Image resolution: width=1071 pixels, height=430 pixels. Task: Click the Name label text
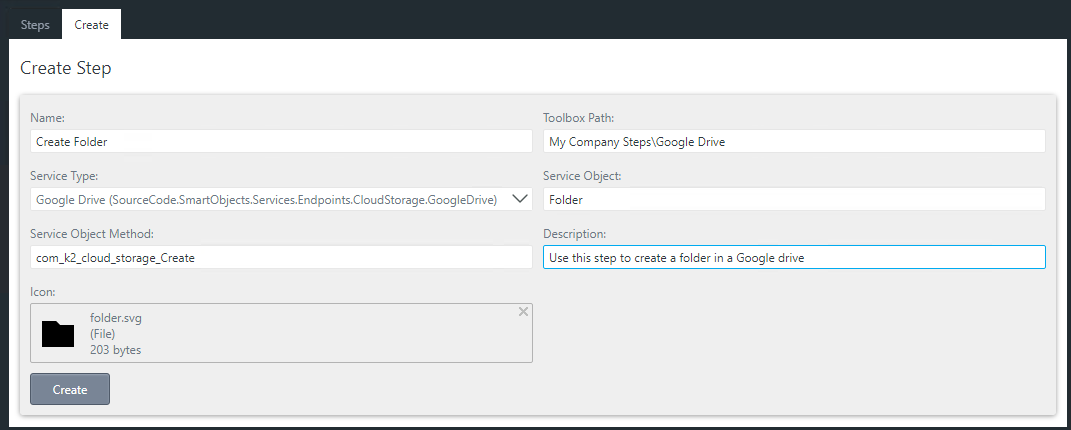[x=47, y=118]
